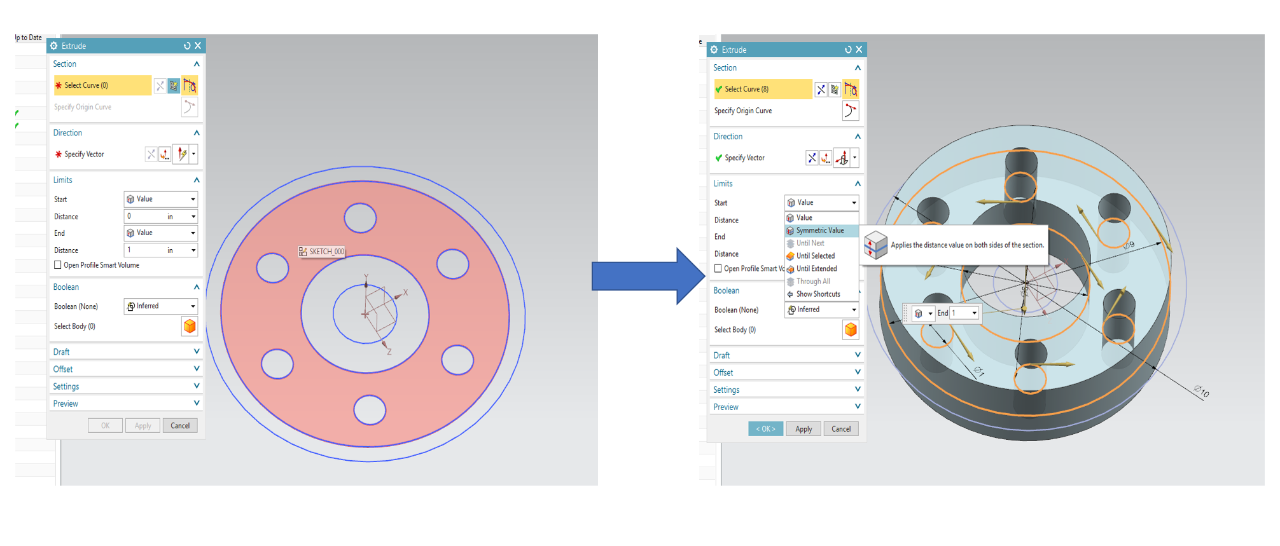Open the Start Value dropdown in right dialog
This screenshot has width=1280, height=546.
tap(822, 203)
